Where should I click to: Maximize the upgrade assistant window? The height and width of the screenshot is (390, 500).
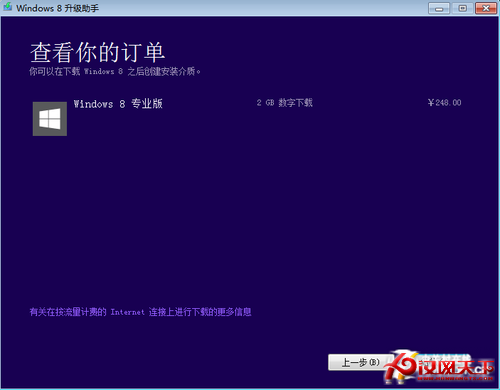(x=462, y=8)
